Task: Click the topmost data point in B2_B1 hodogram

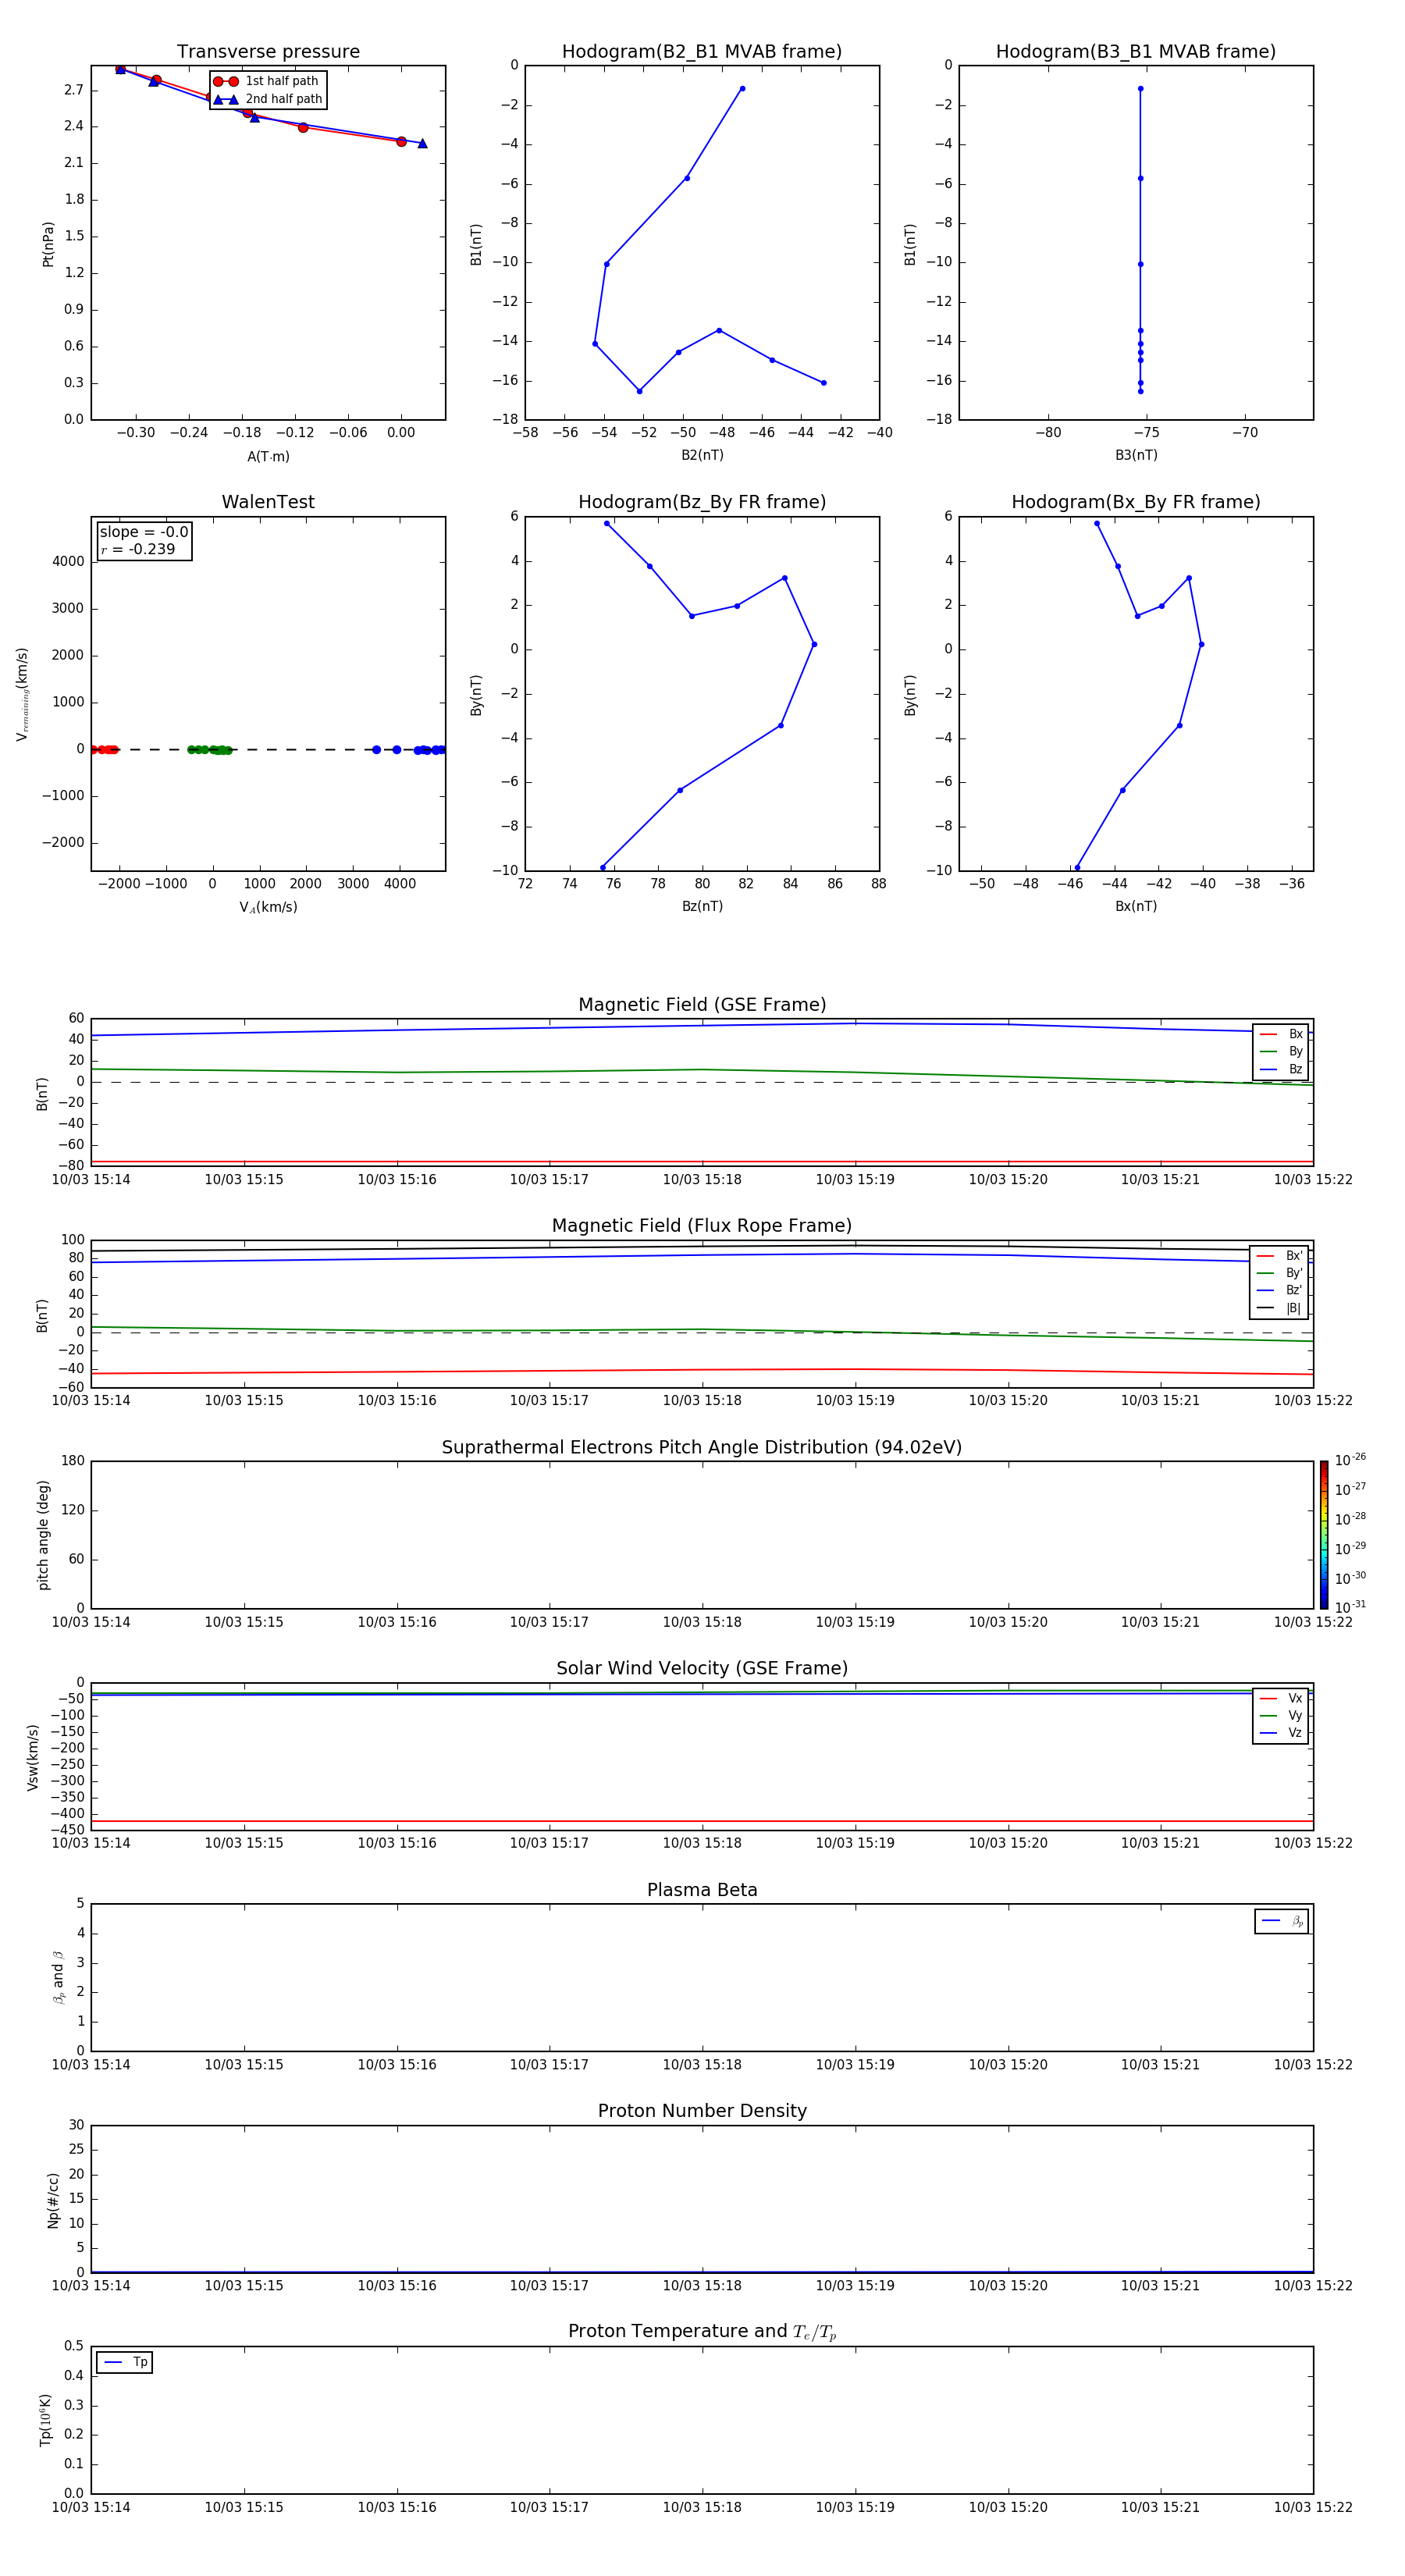Action: (x=742, y=89)
